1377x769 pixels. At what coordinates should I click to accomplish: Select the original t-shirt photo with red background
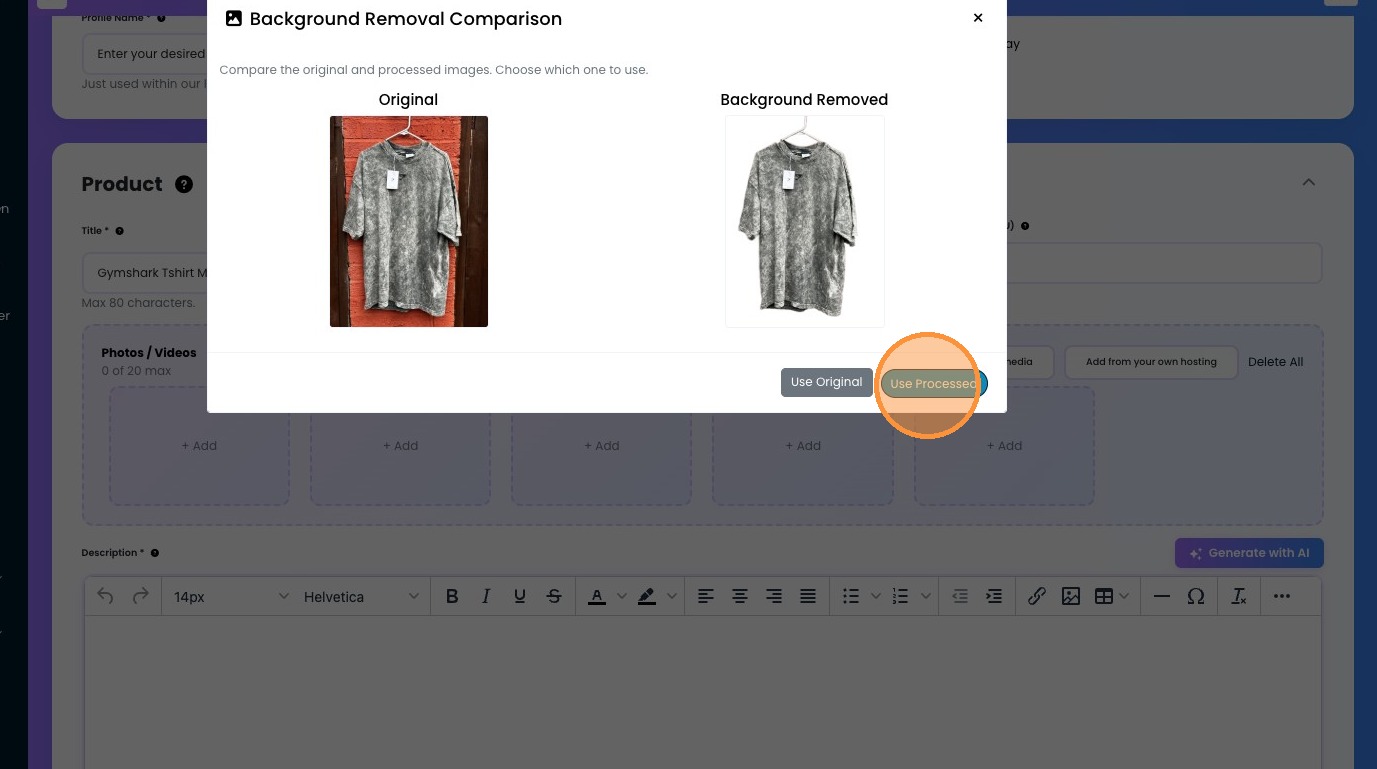pos(409,221)
